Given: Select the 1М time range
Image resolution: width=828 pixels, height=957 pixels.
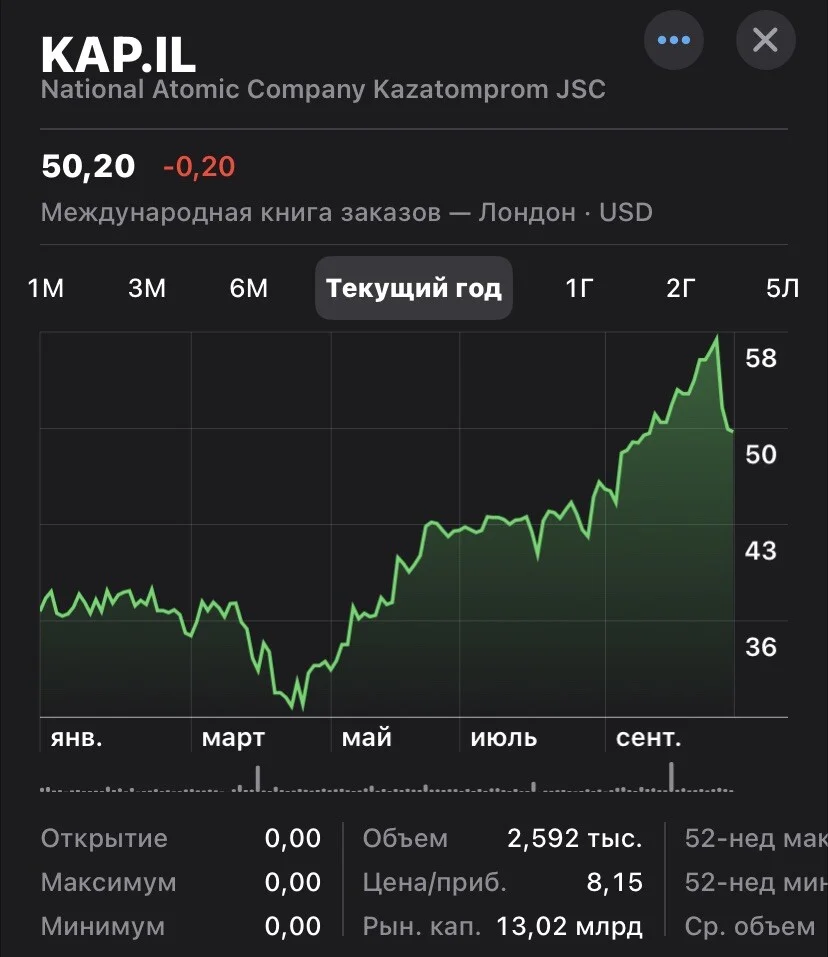Looking at the screenshot, I should coord(46,288).
